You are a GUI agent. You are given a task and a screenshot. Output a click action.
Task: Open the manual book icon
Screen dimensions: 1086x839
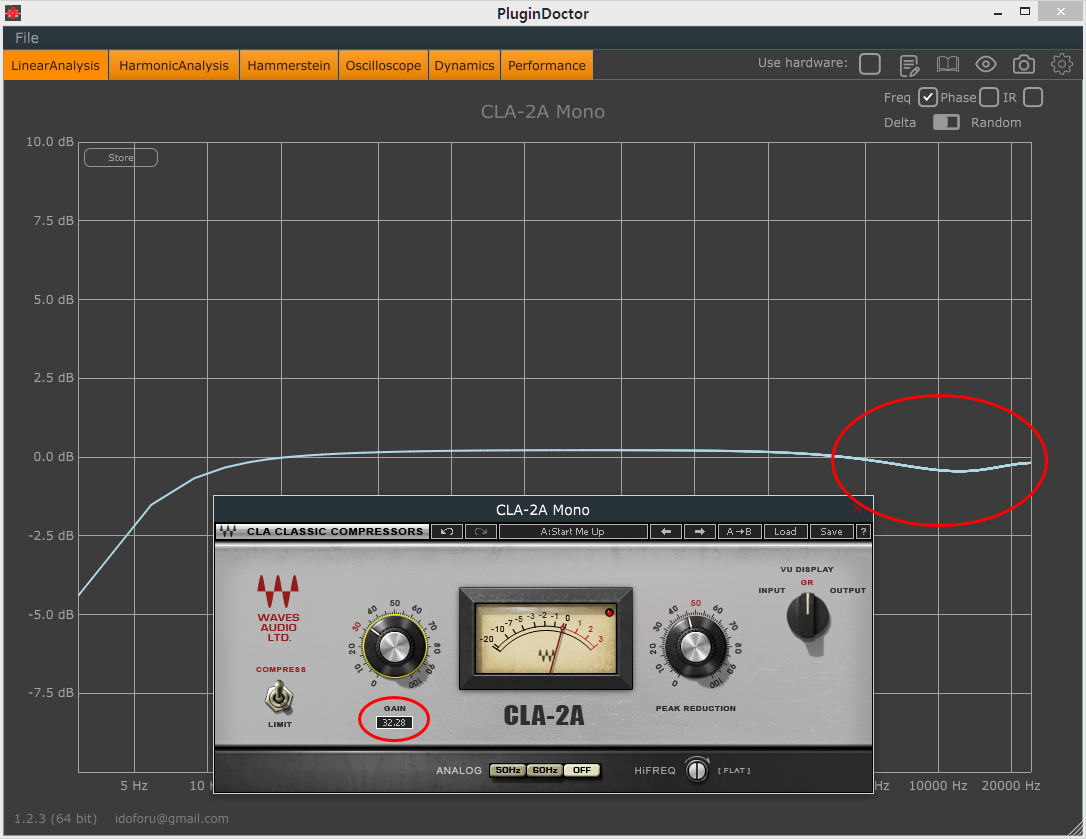947,64
